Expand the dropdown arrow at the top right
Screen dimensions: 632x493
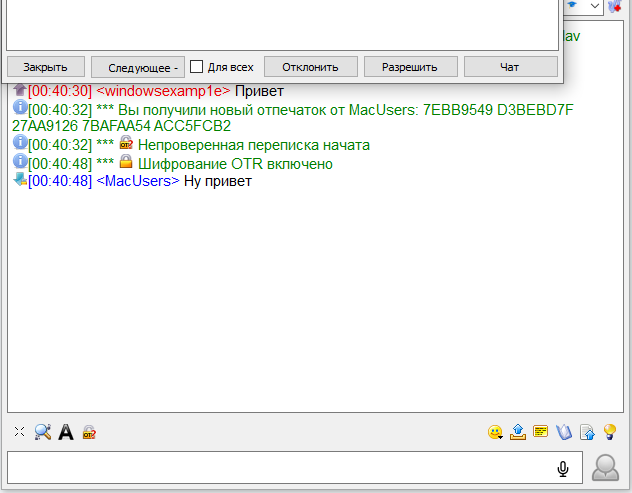coord(595,6)
